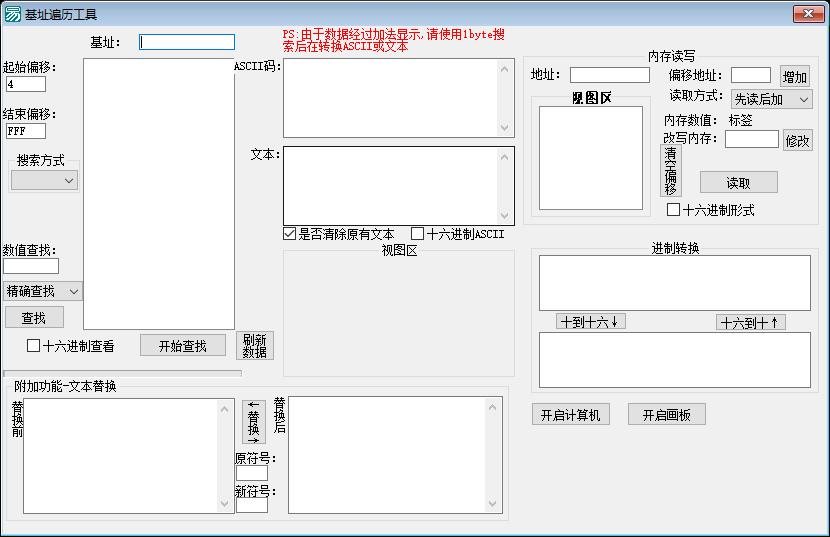
Task: Click the red PS hint text
Action: 393,40
